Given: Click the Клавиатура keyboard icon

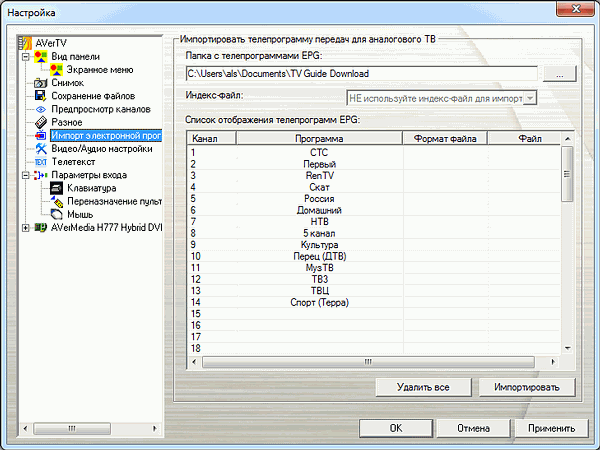Looking at the screenshot, I should (x=56, y=188).
